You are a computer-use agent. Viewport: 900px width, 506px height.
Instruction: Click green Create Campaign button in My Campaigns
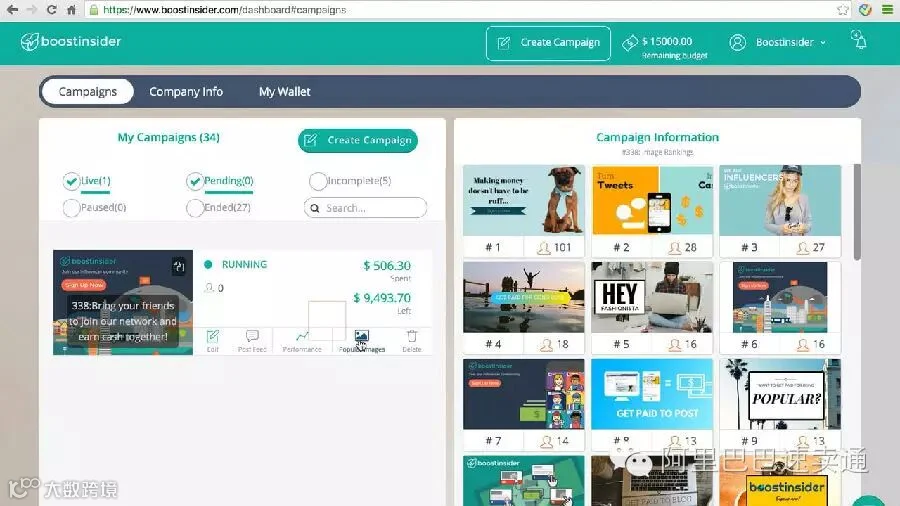[358, 141]
